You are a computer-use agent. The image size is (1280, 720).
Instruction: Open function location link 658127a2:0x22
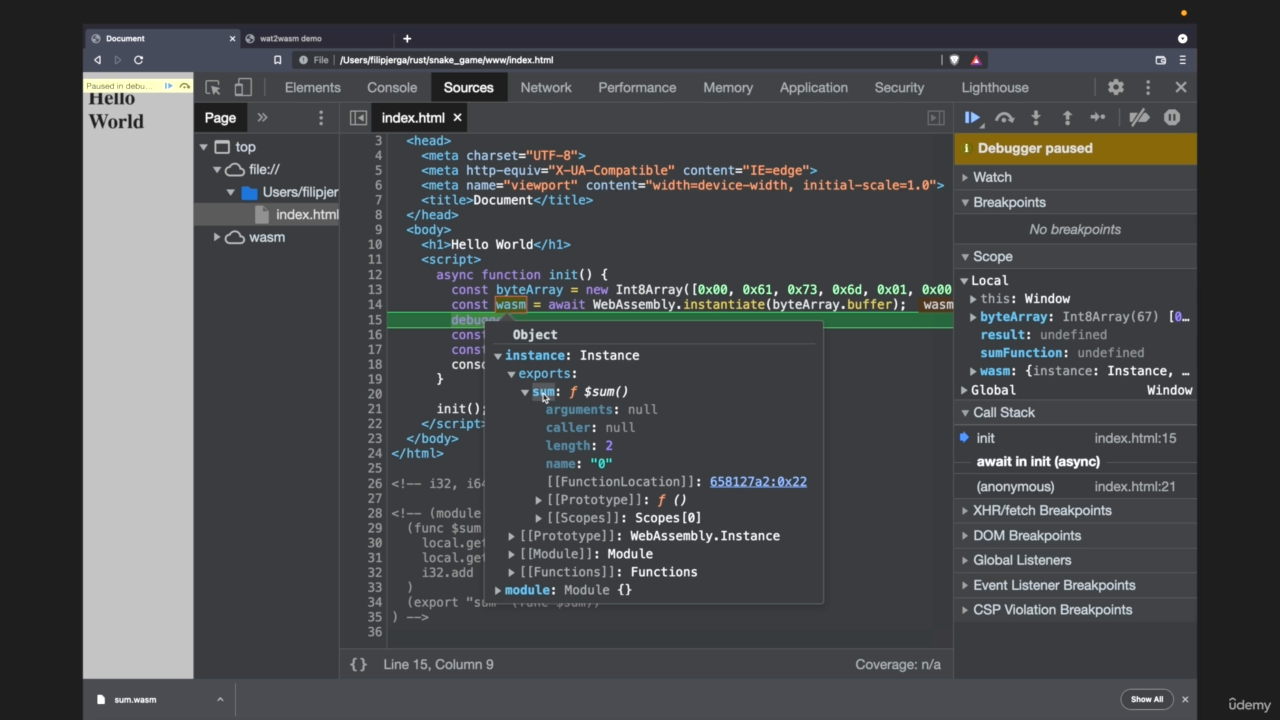tap(758, 482)
